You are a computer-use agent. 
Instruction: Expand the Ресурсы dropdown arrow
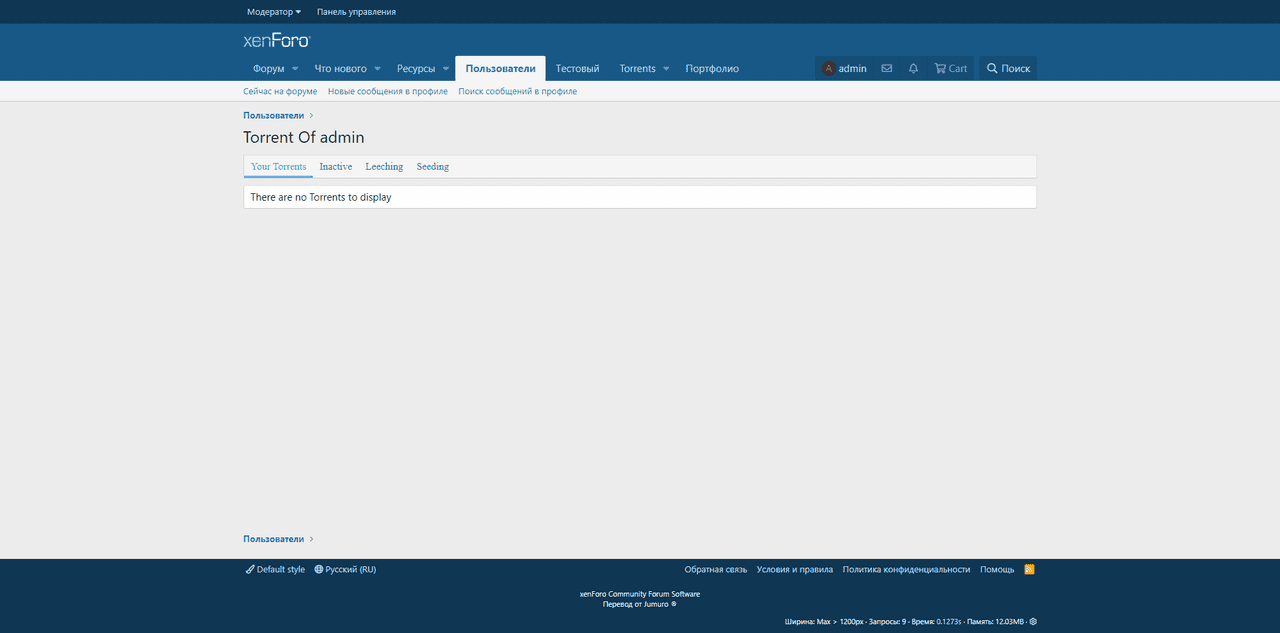[x=446, y=69]
